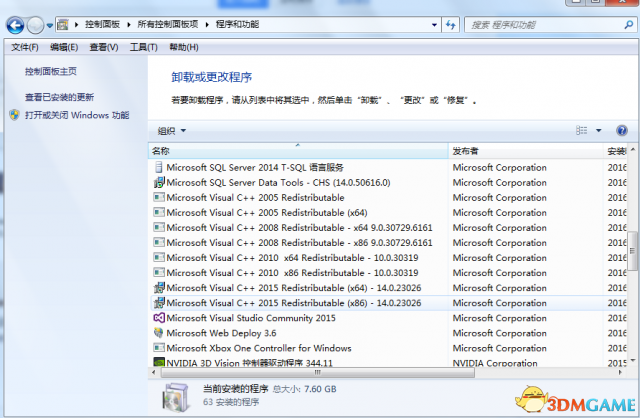Click the horizontal scrollbar thumb
Image resolution: width=640 pixels, height=418 pixels.
318,372
